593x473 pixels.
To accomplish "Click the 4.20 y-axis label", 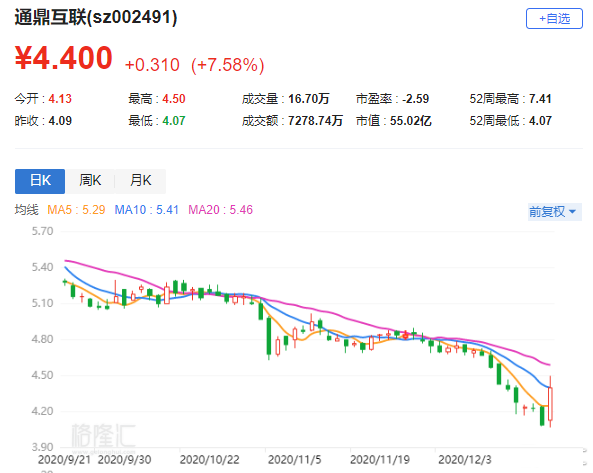I will coord(42,411).
